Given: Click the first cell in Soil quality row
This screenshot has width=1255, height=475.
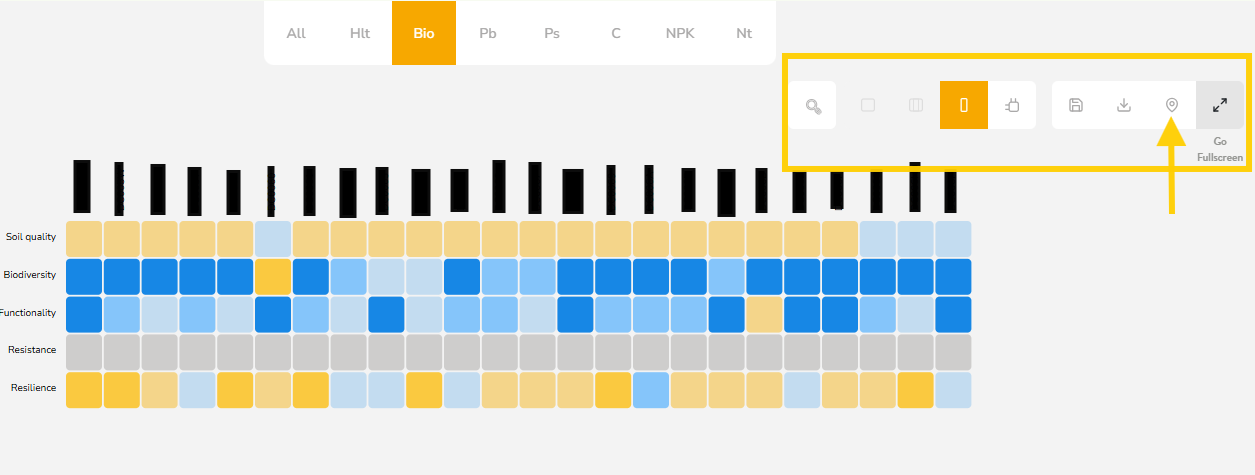Looking at the screenshot, I should pyautogui.click(x=84, y=238).
